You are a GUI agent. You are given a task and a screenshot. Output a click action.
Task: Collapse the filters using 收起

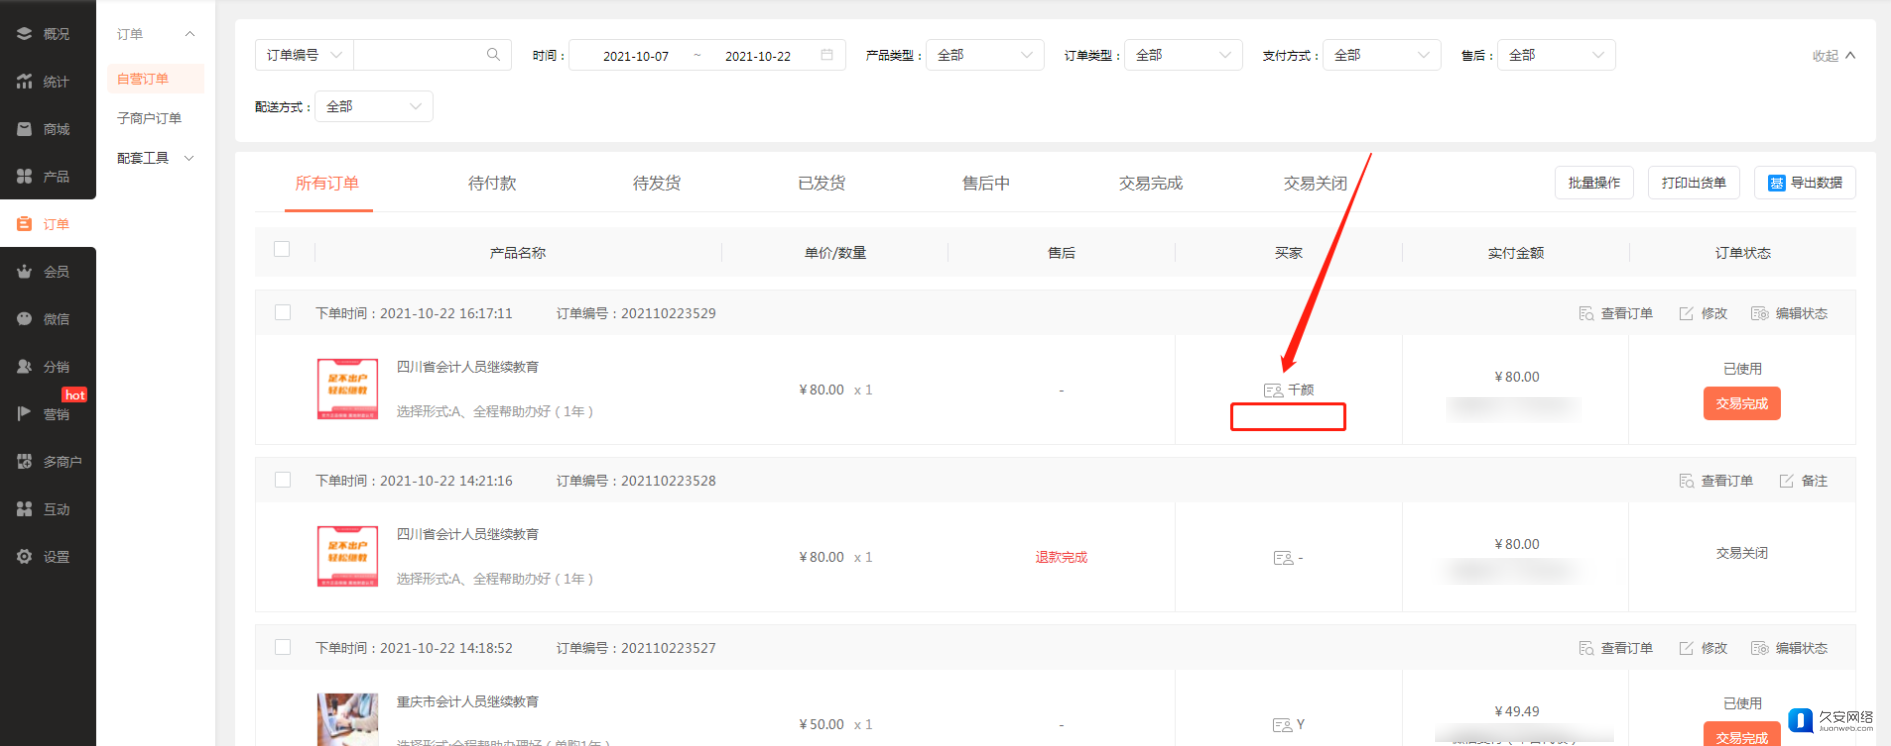click(1833, 56)
